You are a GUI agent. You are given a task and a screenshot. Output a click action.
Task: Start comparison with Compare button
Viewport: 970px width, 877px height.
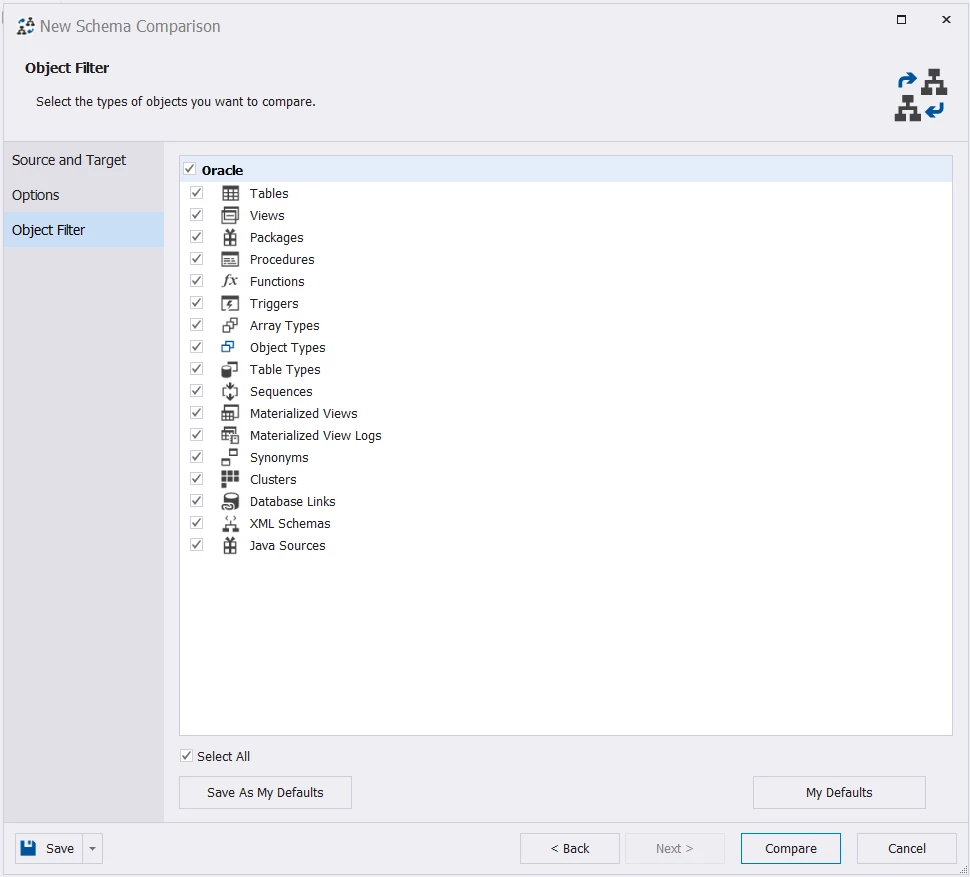click(791, 849)
